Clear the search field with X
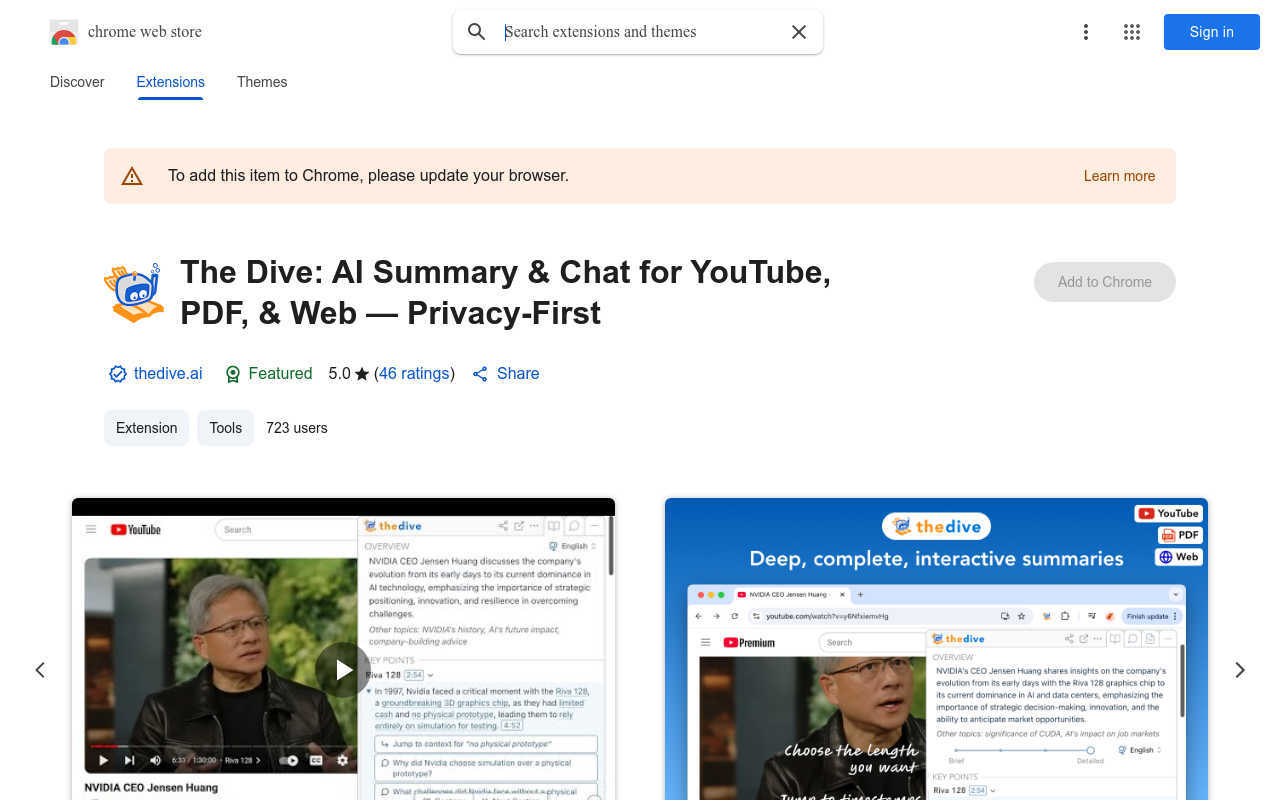 799,32
